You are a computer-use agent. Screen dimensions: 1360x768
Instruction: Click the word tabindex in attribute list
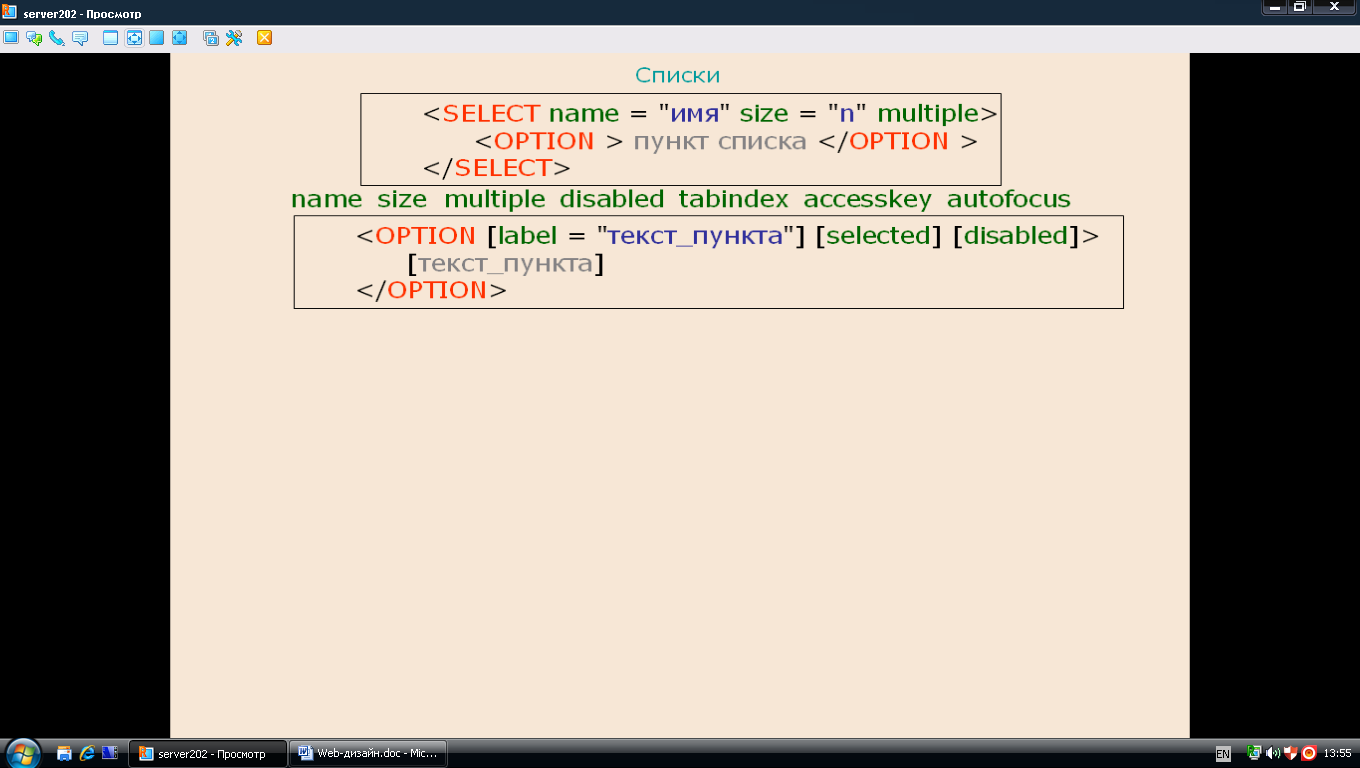[733, 199]
